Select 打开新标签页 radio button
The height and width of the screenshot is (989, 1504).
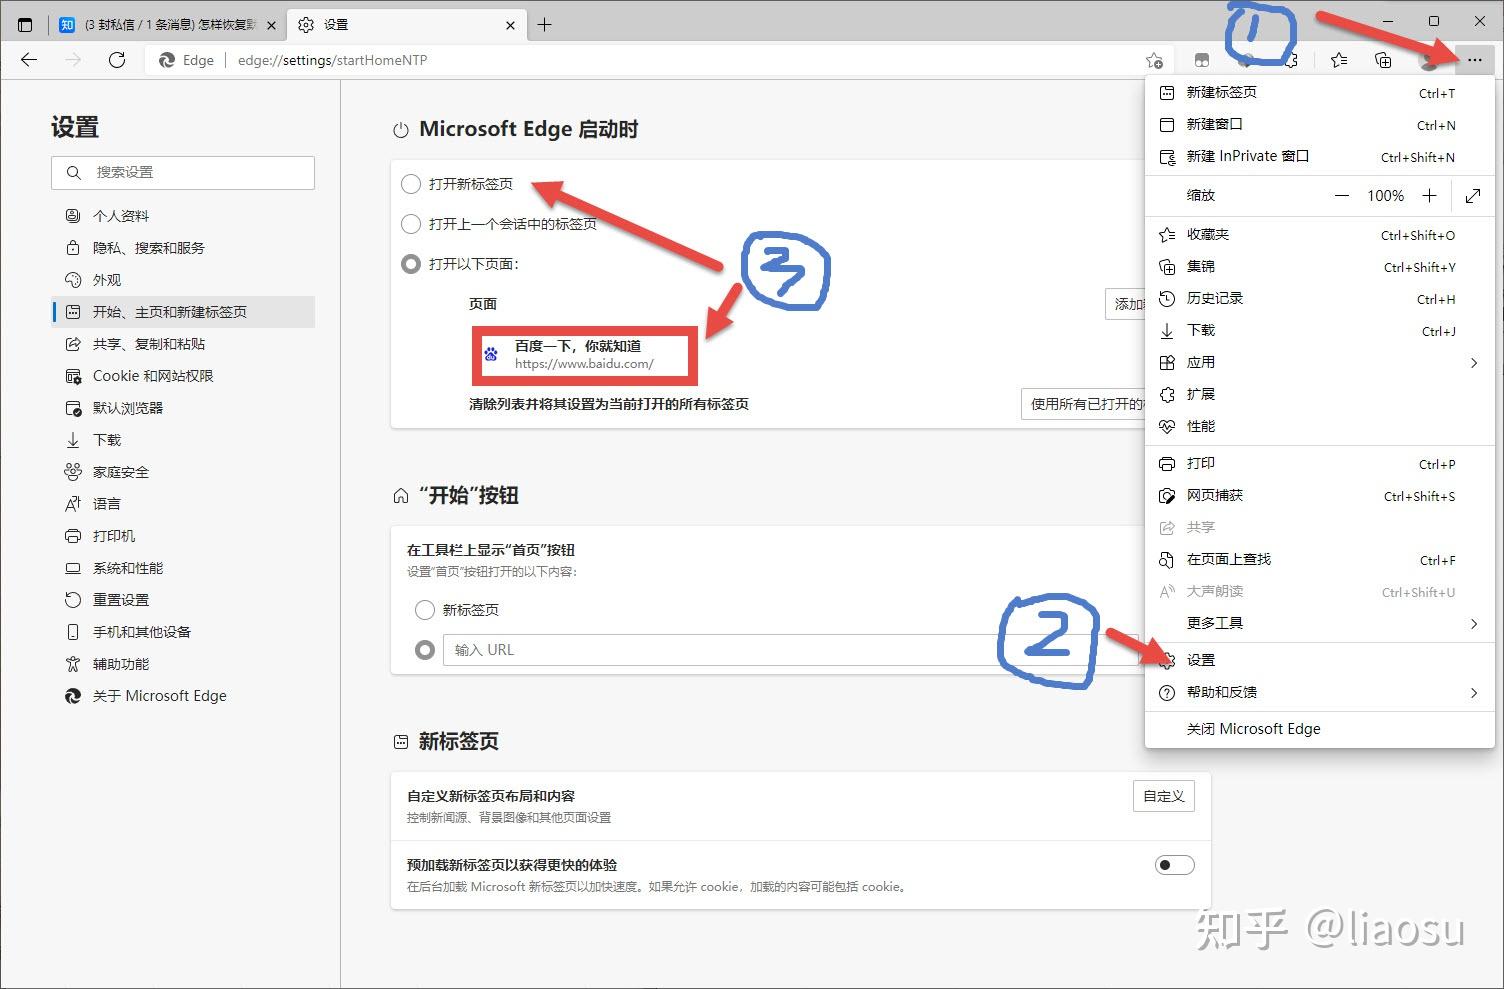[410, 184]
